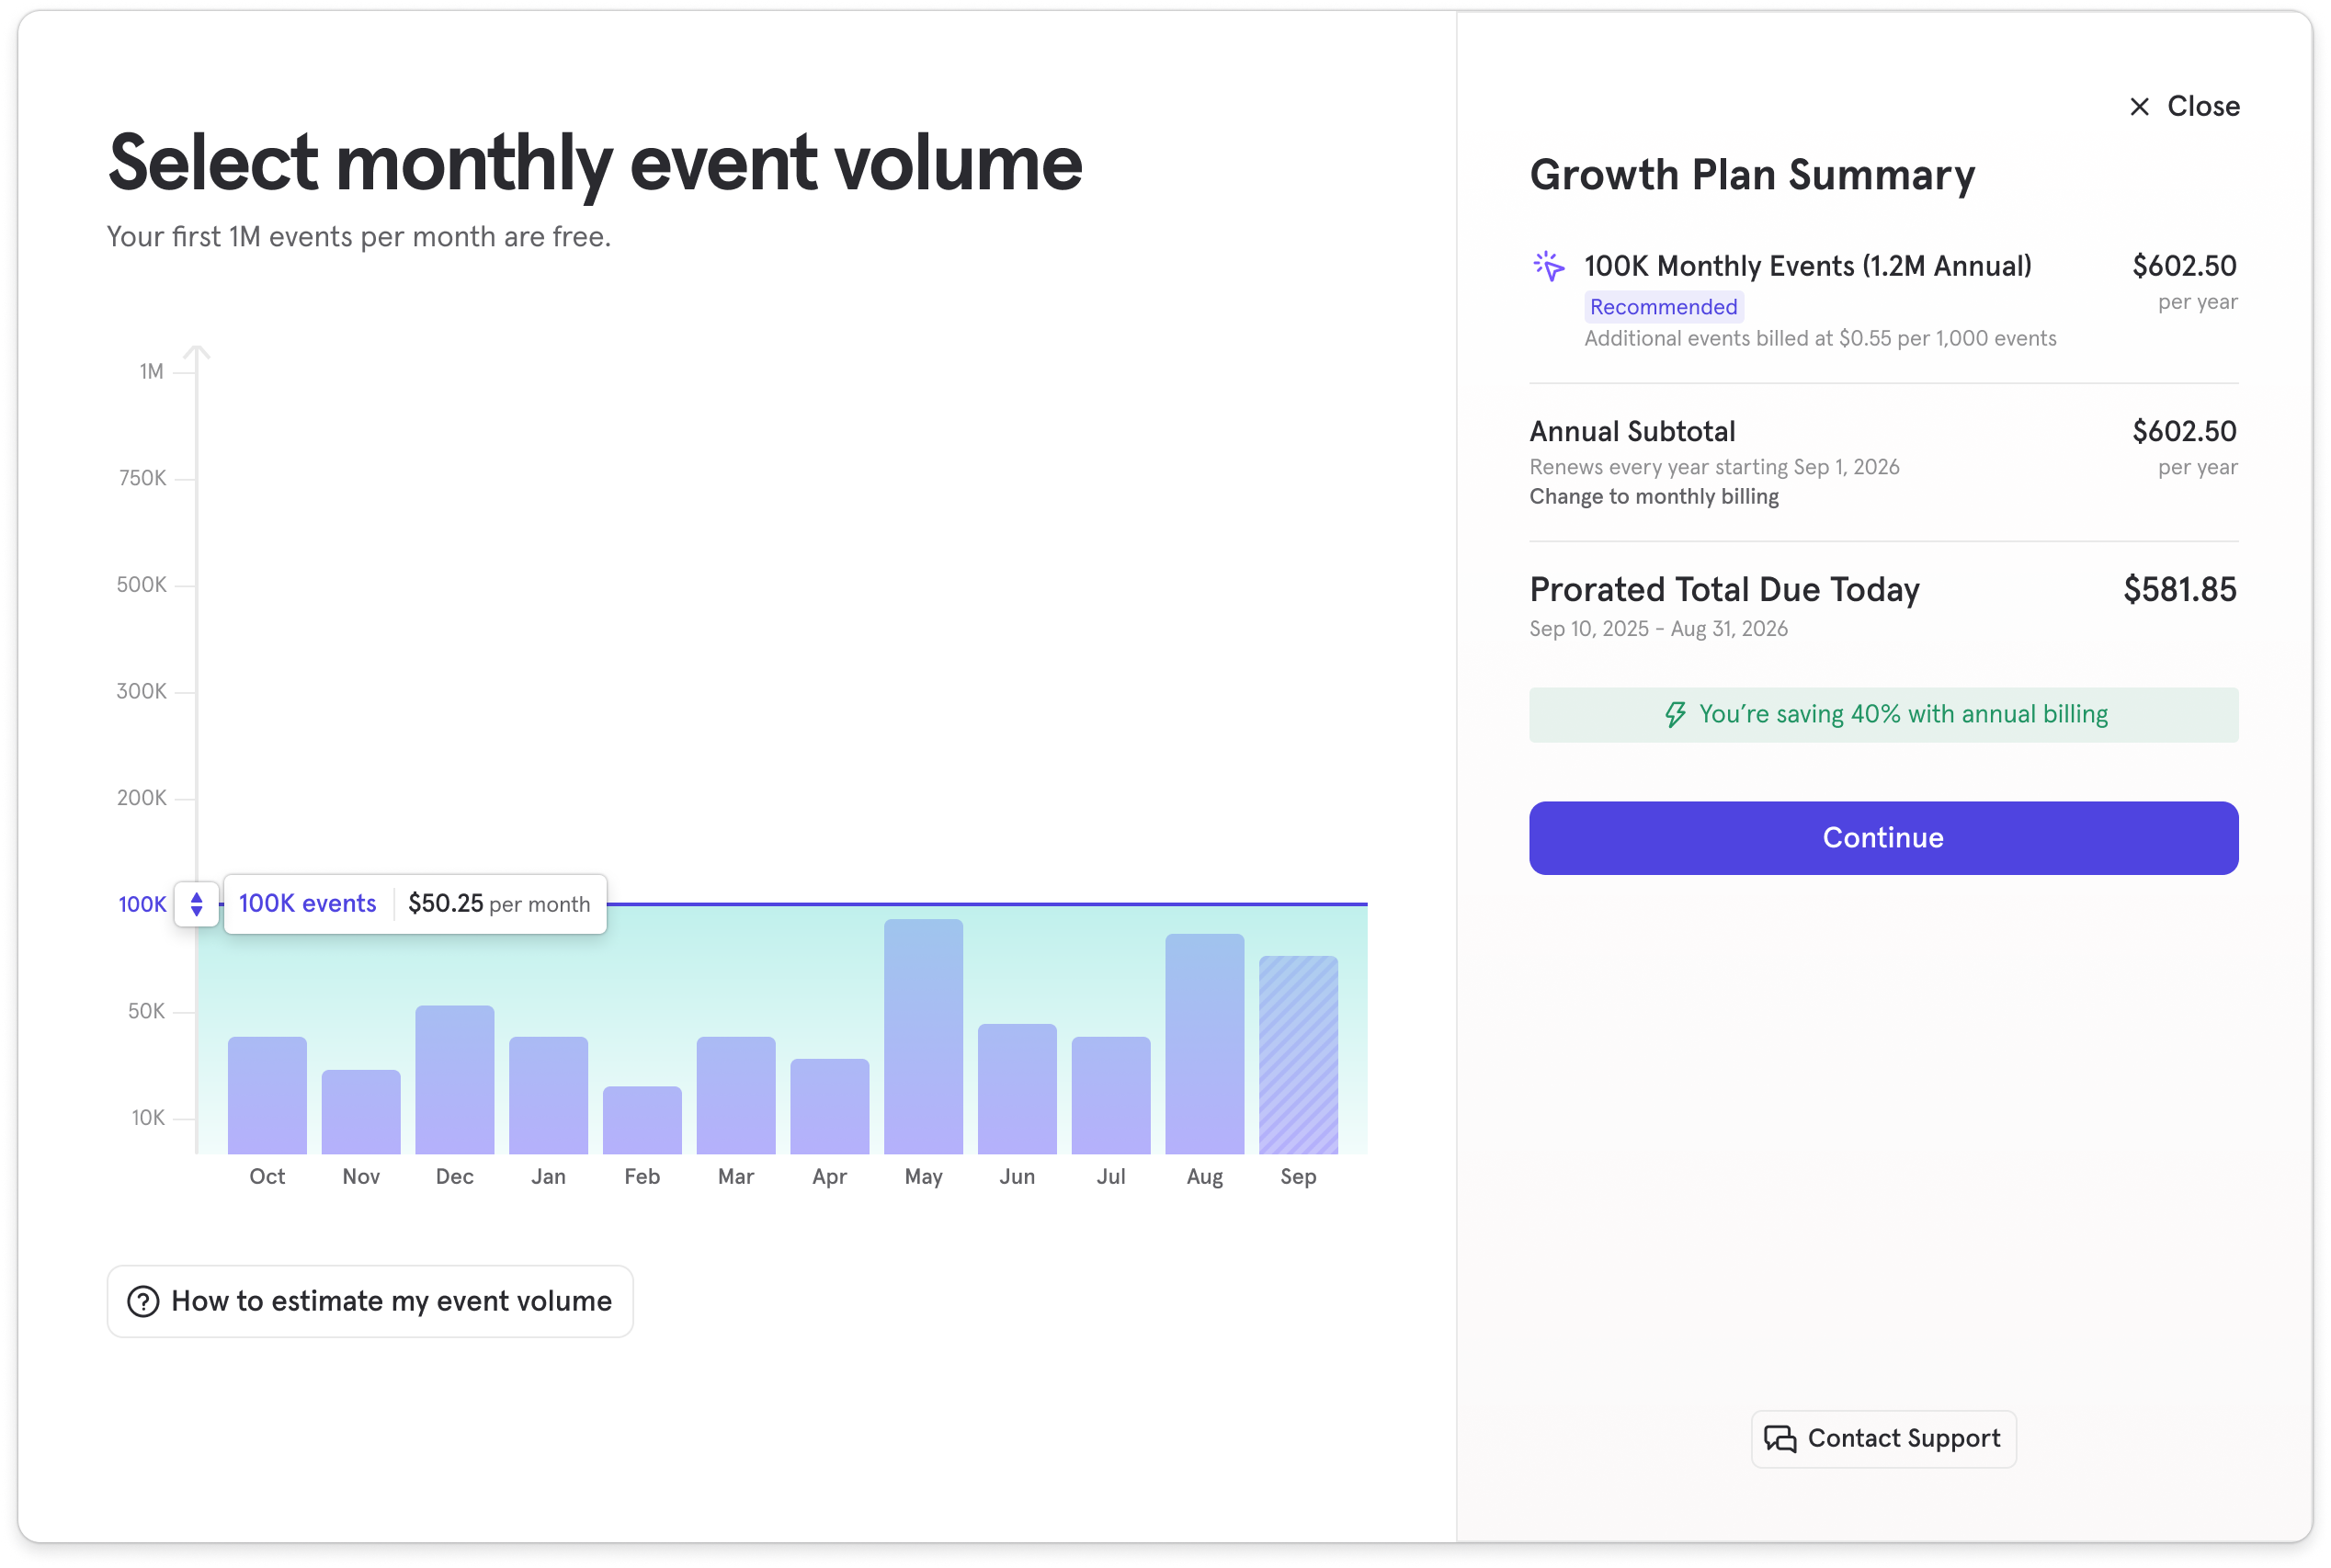Click the annual billing savings banner

tap(1883, 715)
